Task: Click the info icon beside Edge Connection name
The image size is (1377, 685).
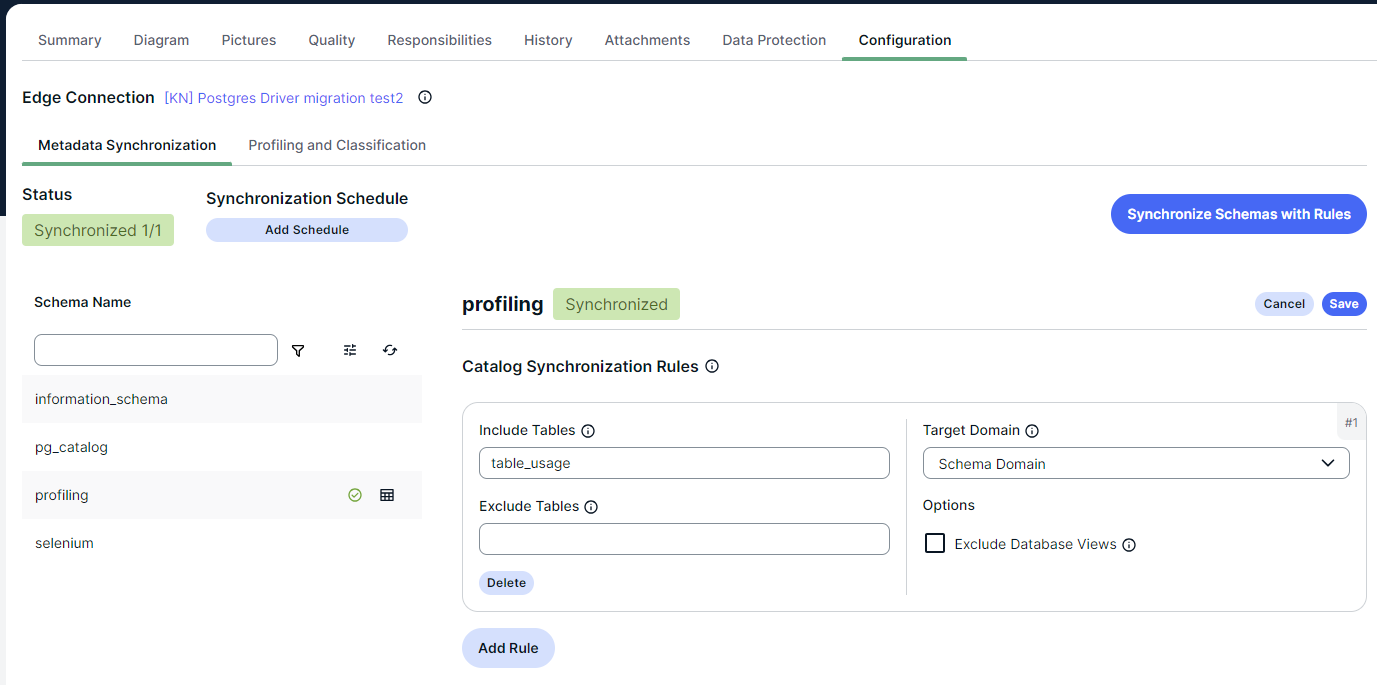Action: (x=425, y=97)
